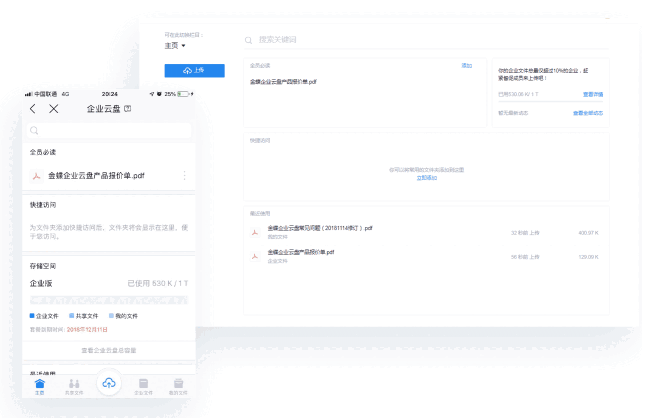Open the 金蝶企业云盘产品报价单.pdf file on mobile
This screenshot has height=418, width=650.
click(96, 175)
